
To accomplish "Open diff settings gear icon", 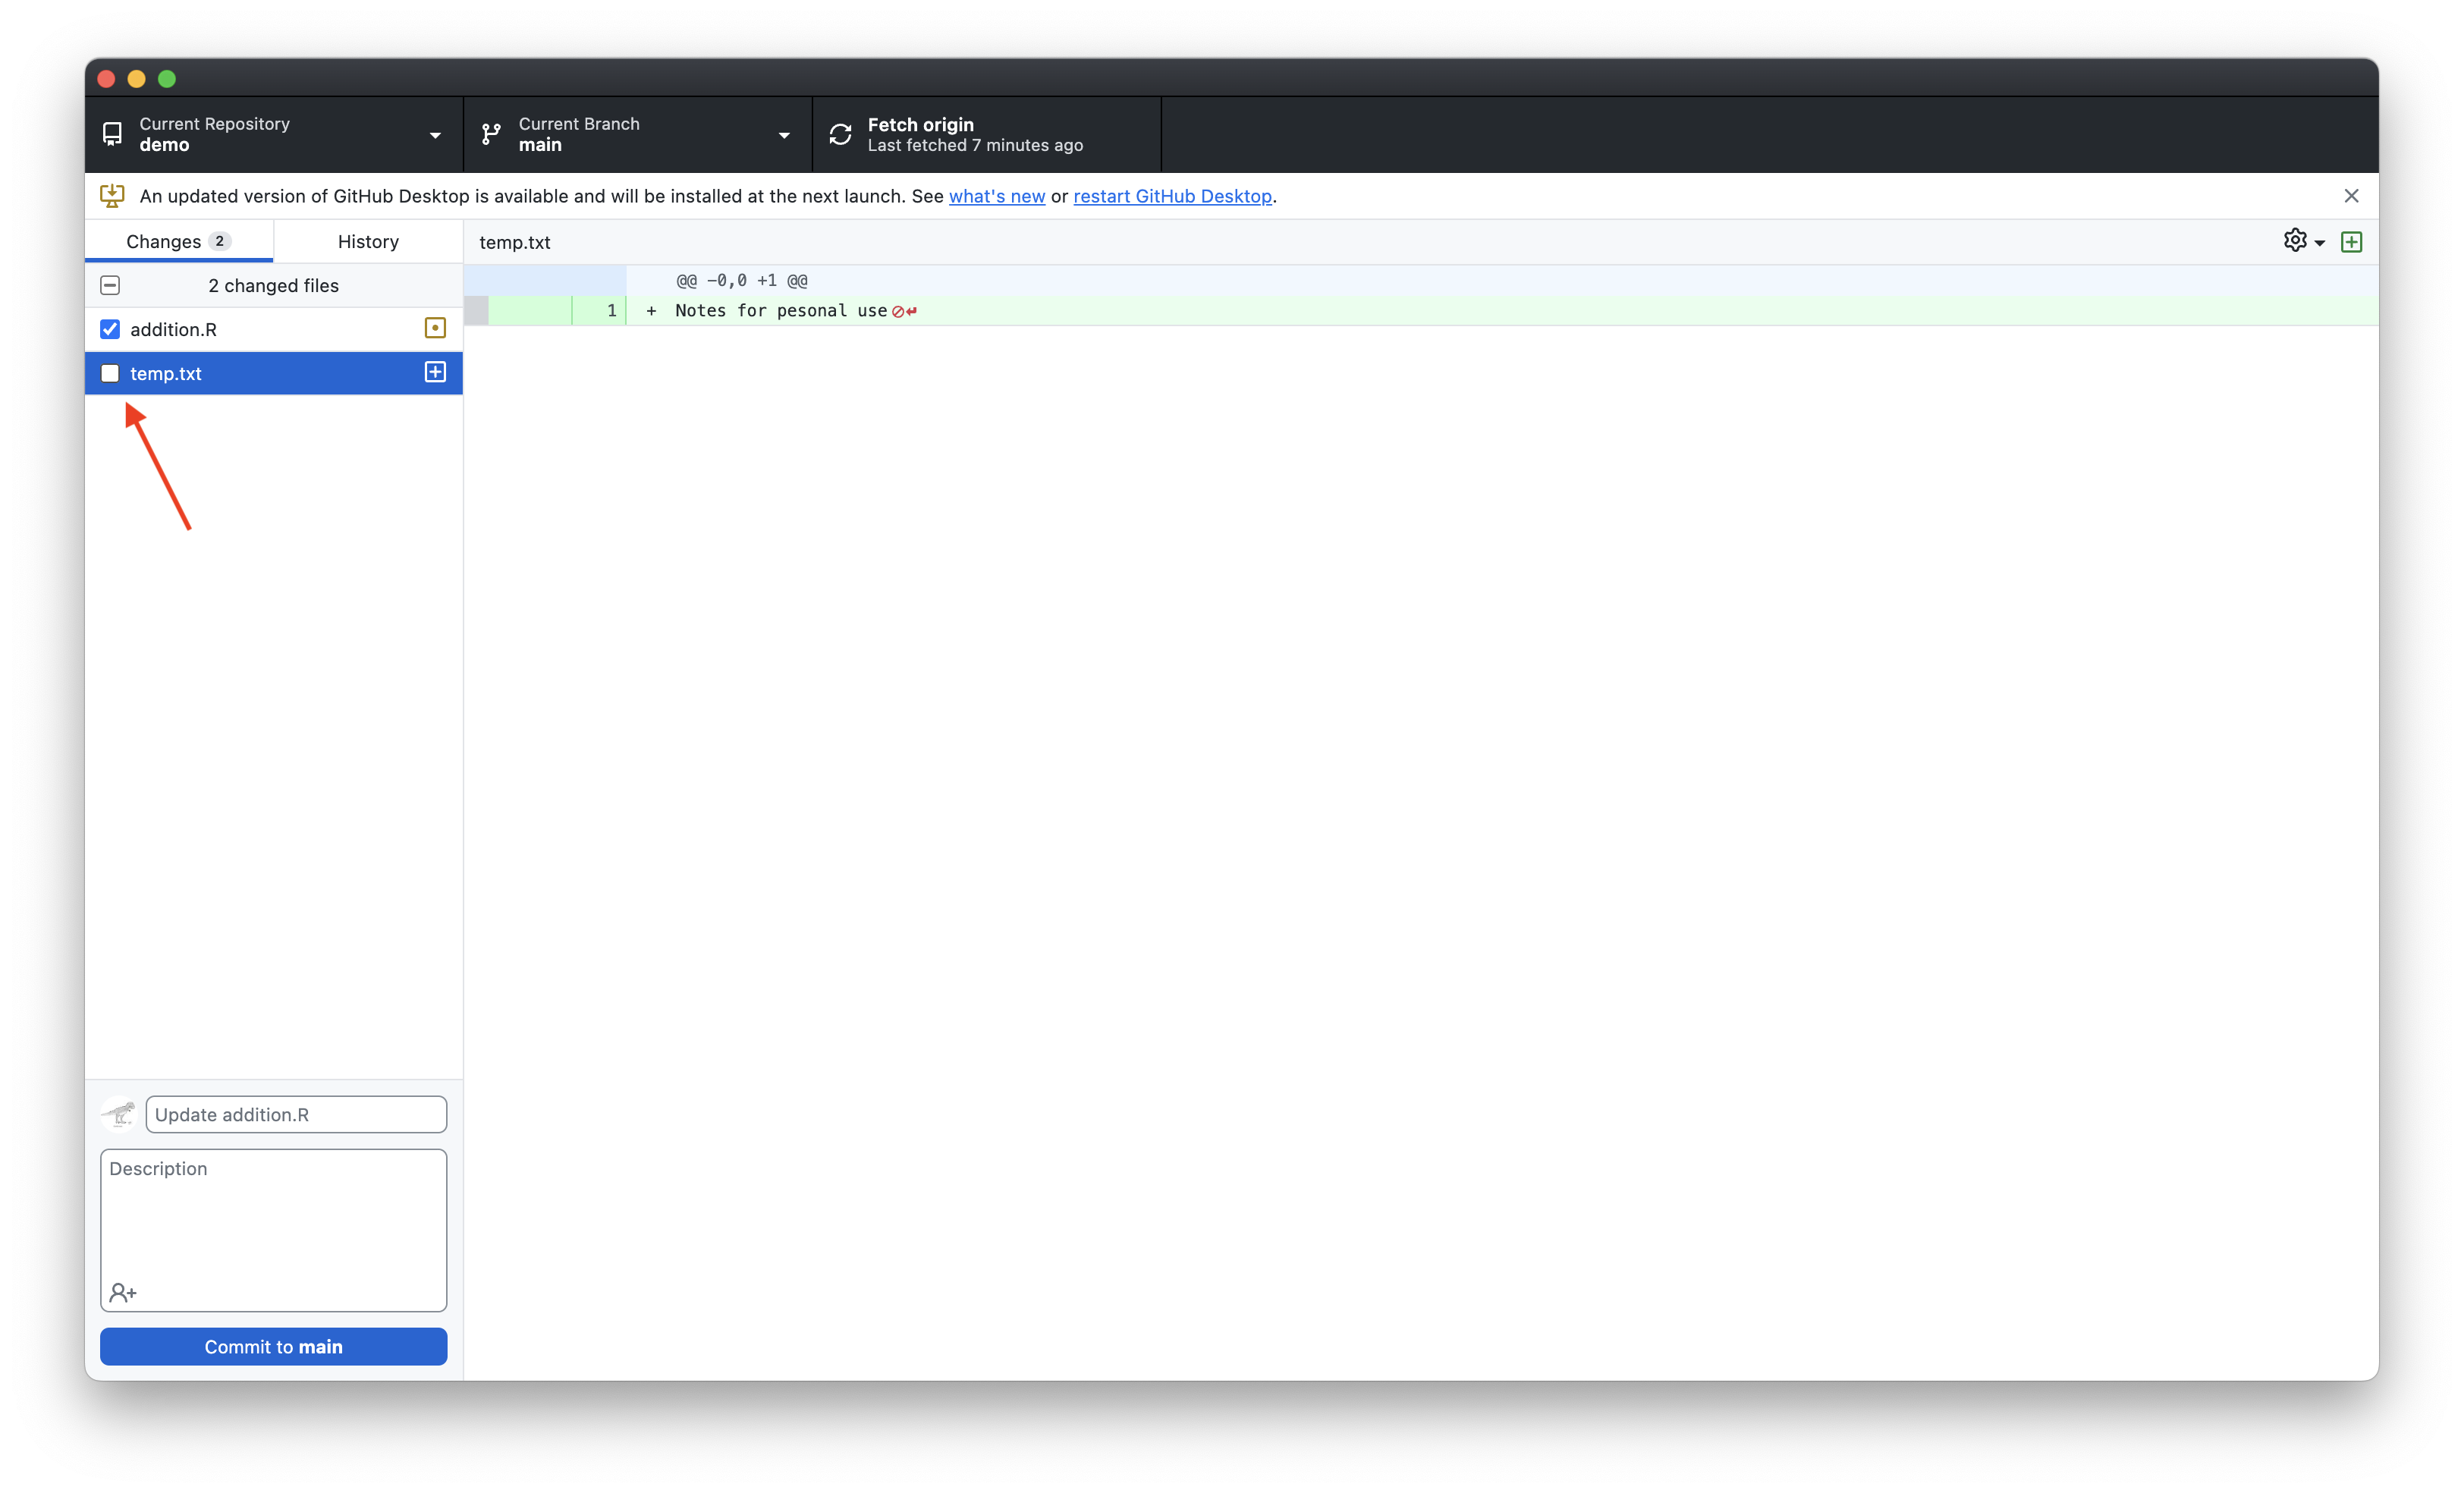I will tap(2294, 241).
